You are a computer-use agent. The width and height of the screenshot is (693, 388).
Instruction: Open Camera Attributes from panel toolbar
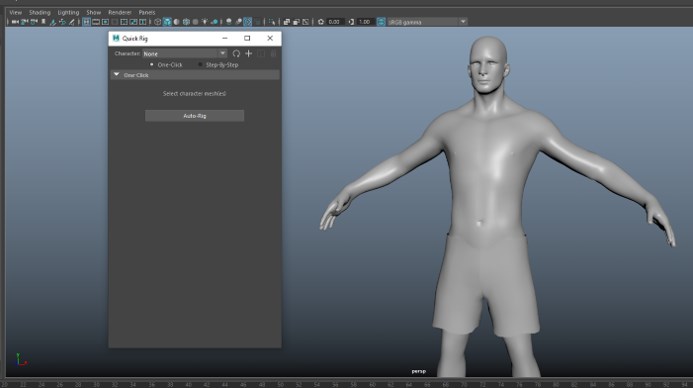click(34, 22)
